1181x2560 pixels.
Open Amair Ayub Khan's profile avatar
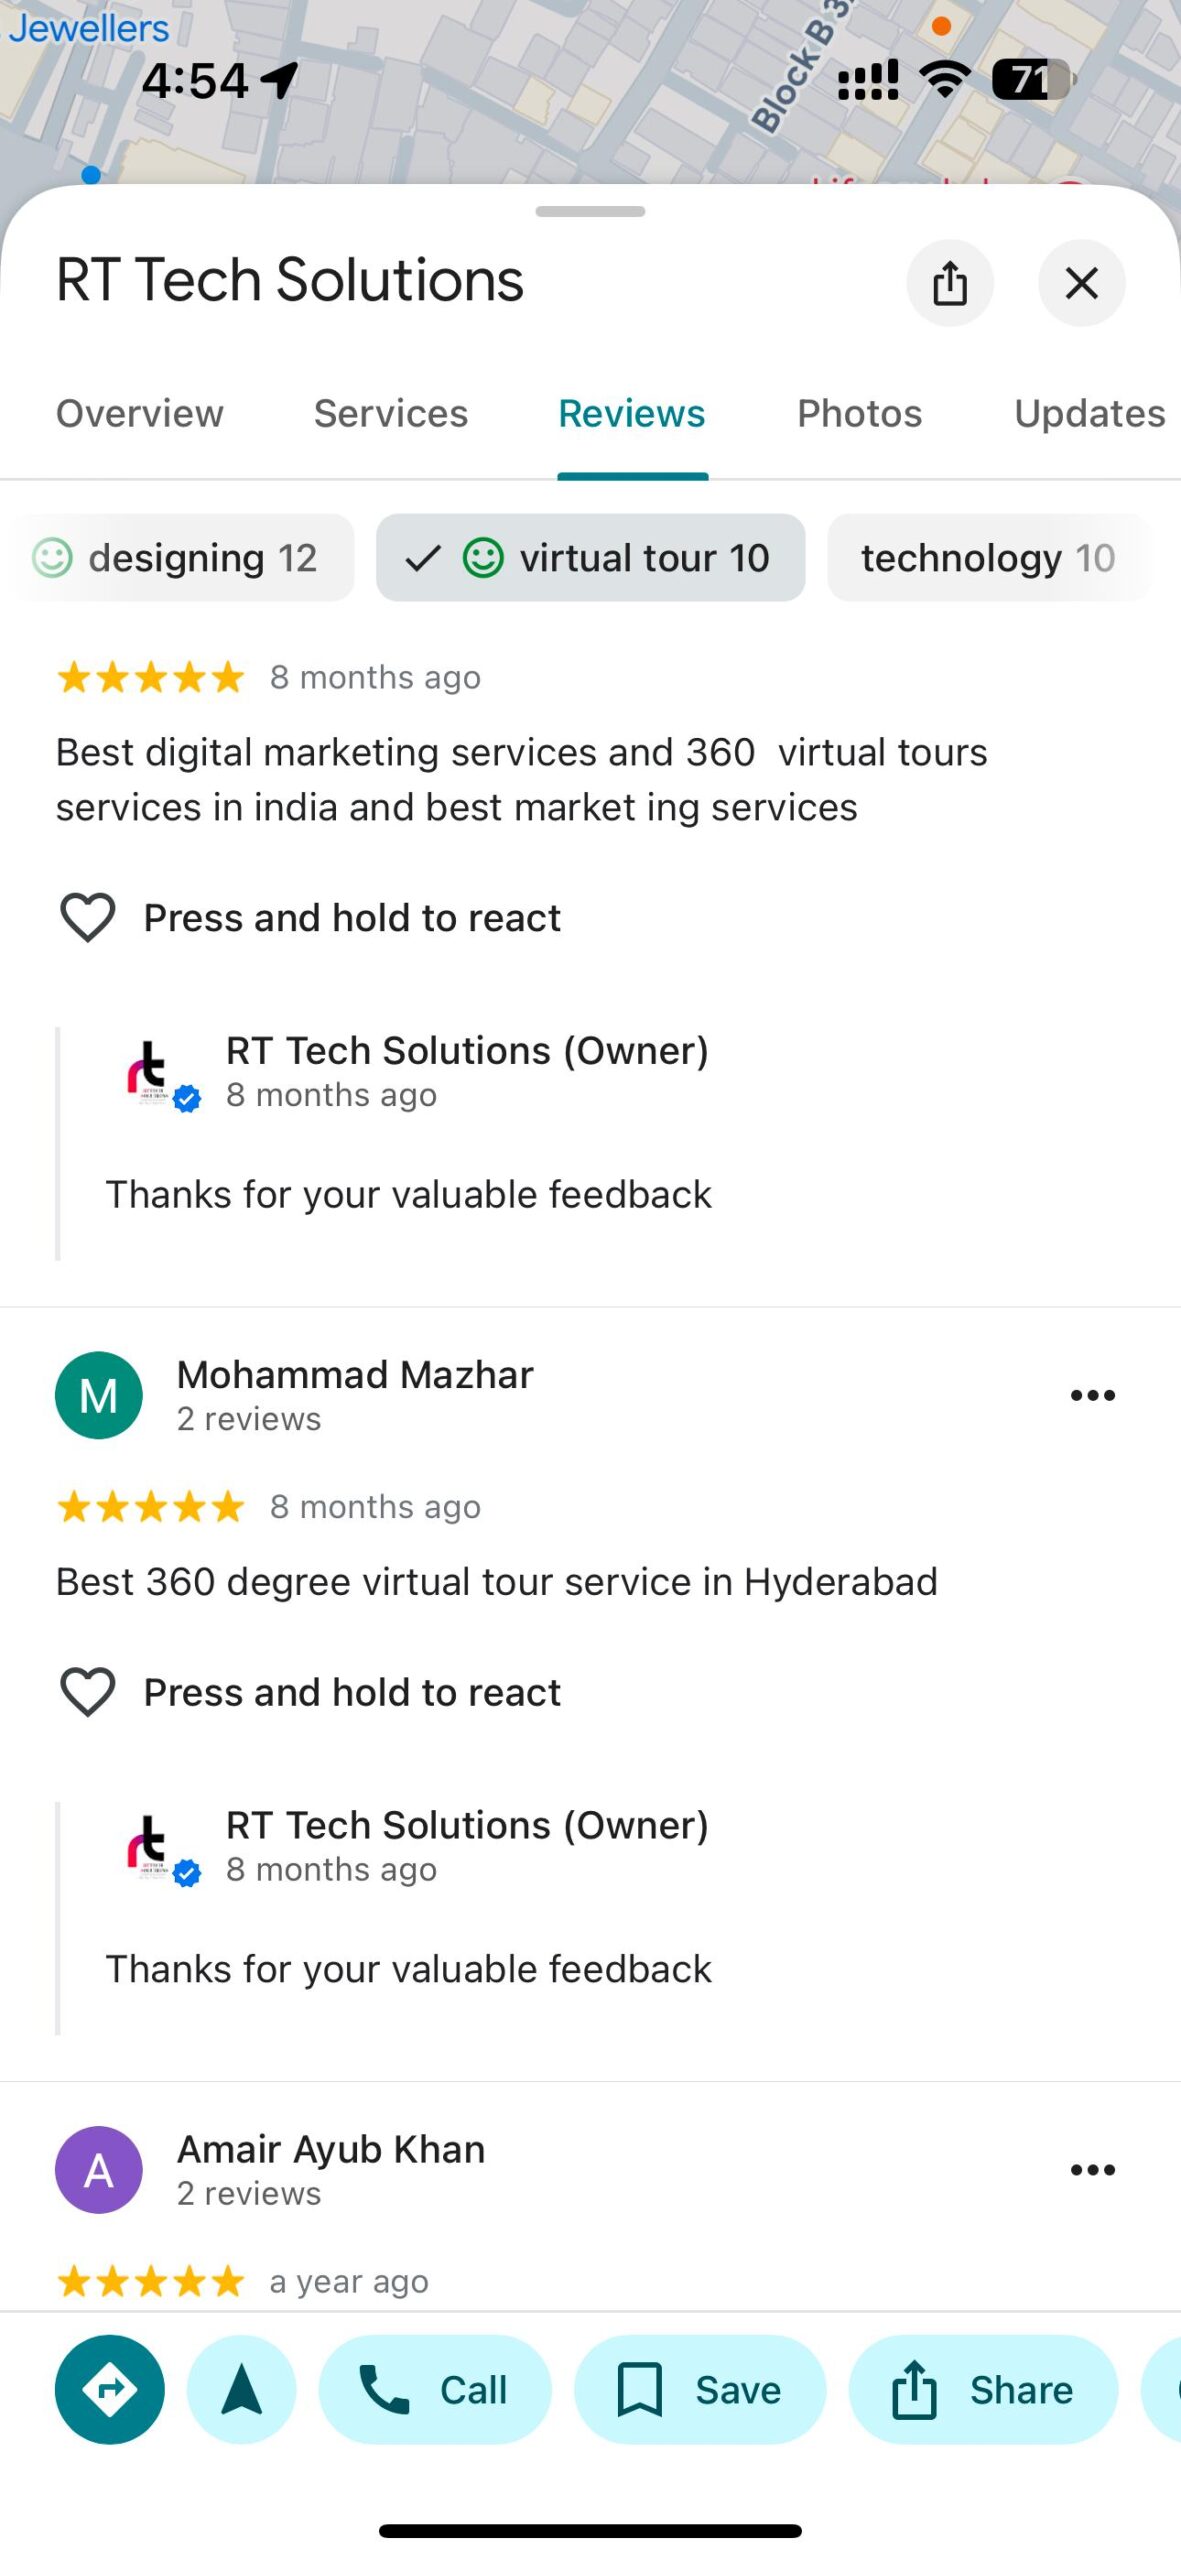(x=98, y=2169)
